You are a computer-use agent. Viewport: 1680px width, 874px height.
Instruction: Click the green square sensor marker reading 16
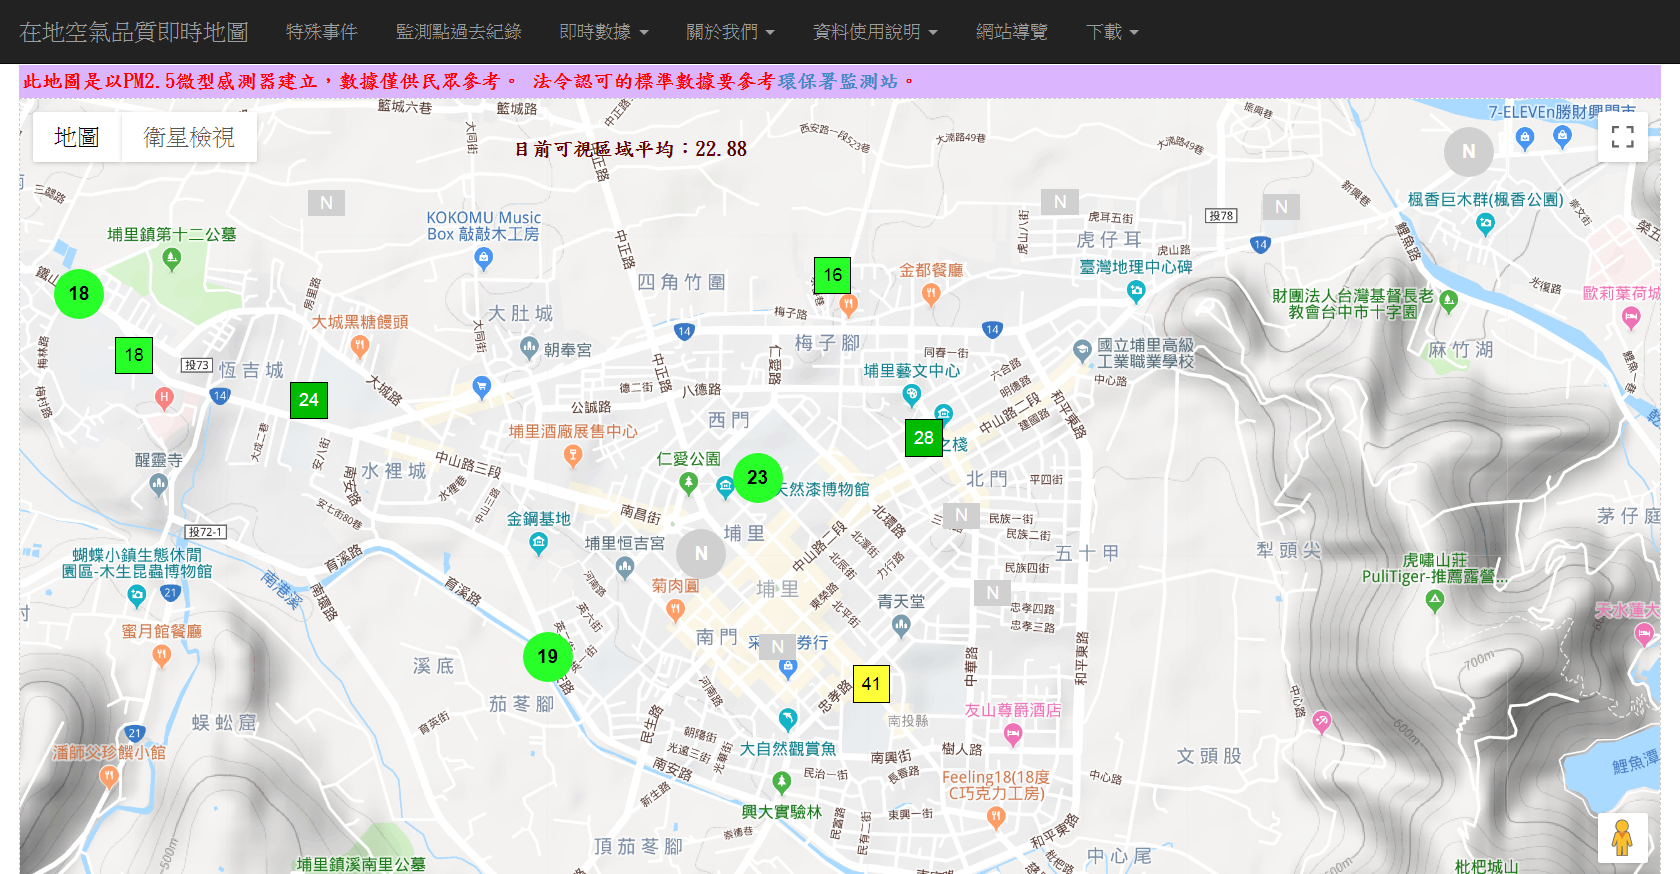tap(832, 275)
